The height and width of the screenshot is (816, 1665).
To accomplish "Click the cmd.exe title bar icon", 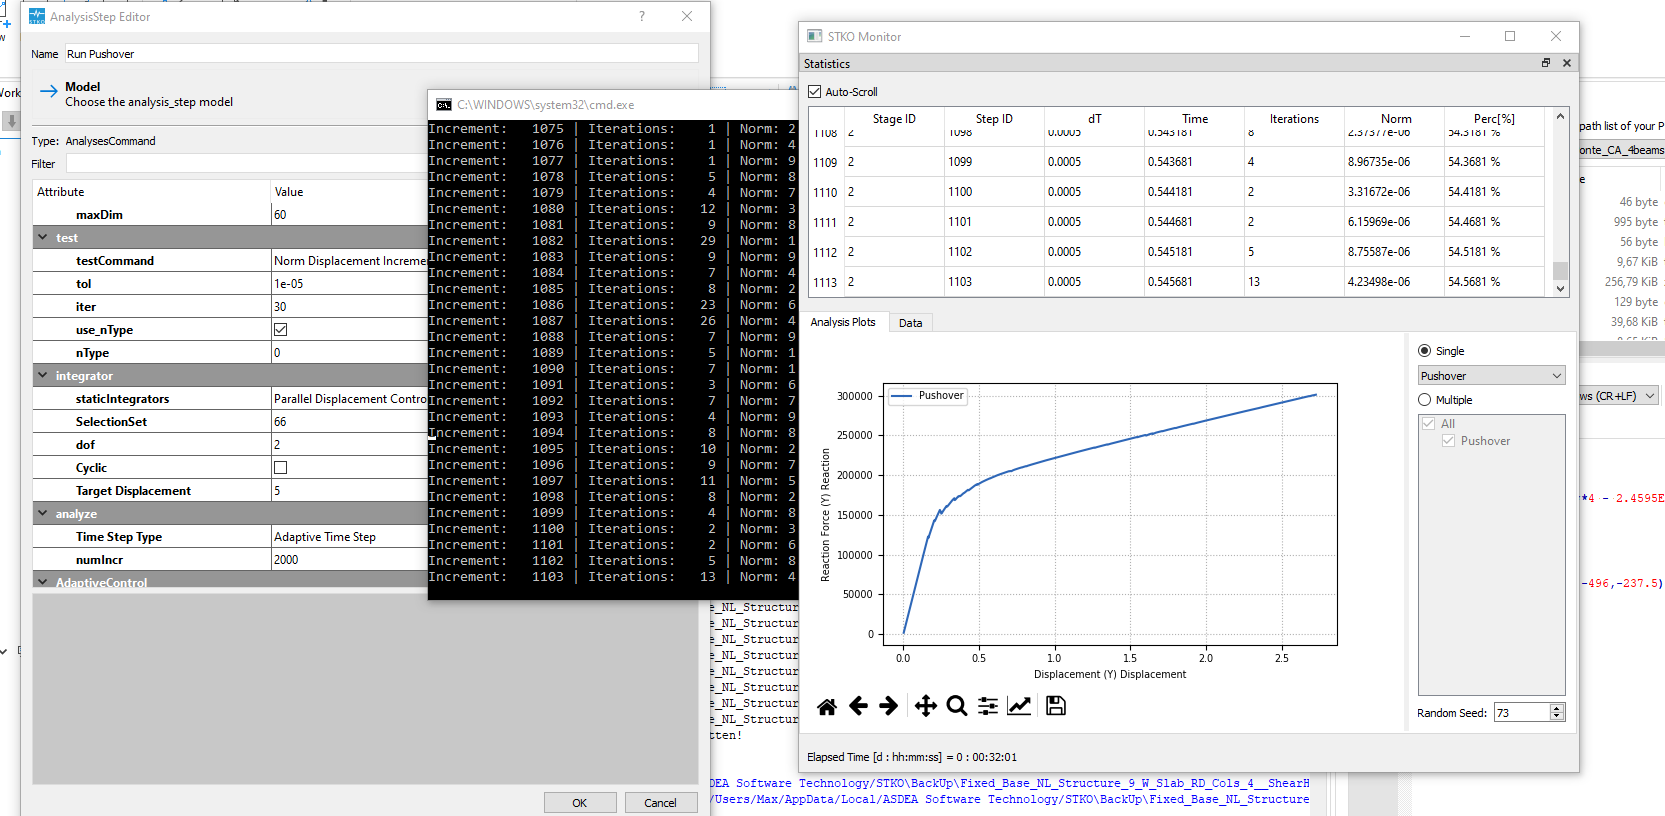I will click(444, 104).
